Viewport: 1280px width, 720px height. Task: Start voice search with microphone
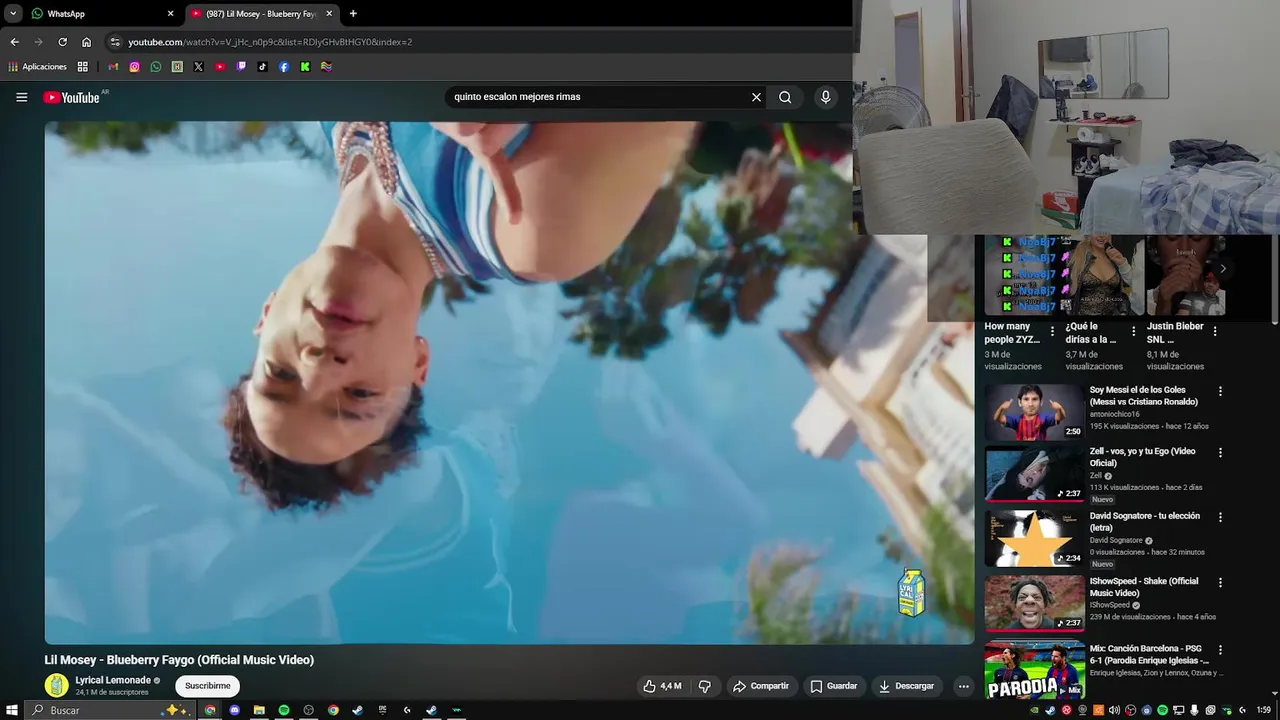[825, 97]
